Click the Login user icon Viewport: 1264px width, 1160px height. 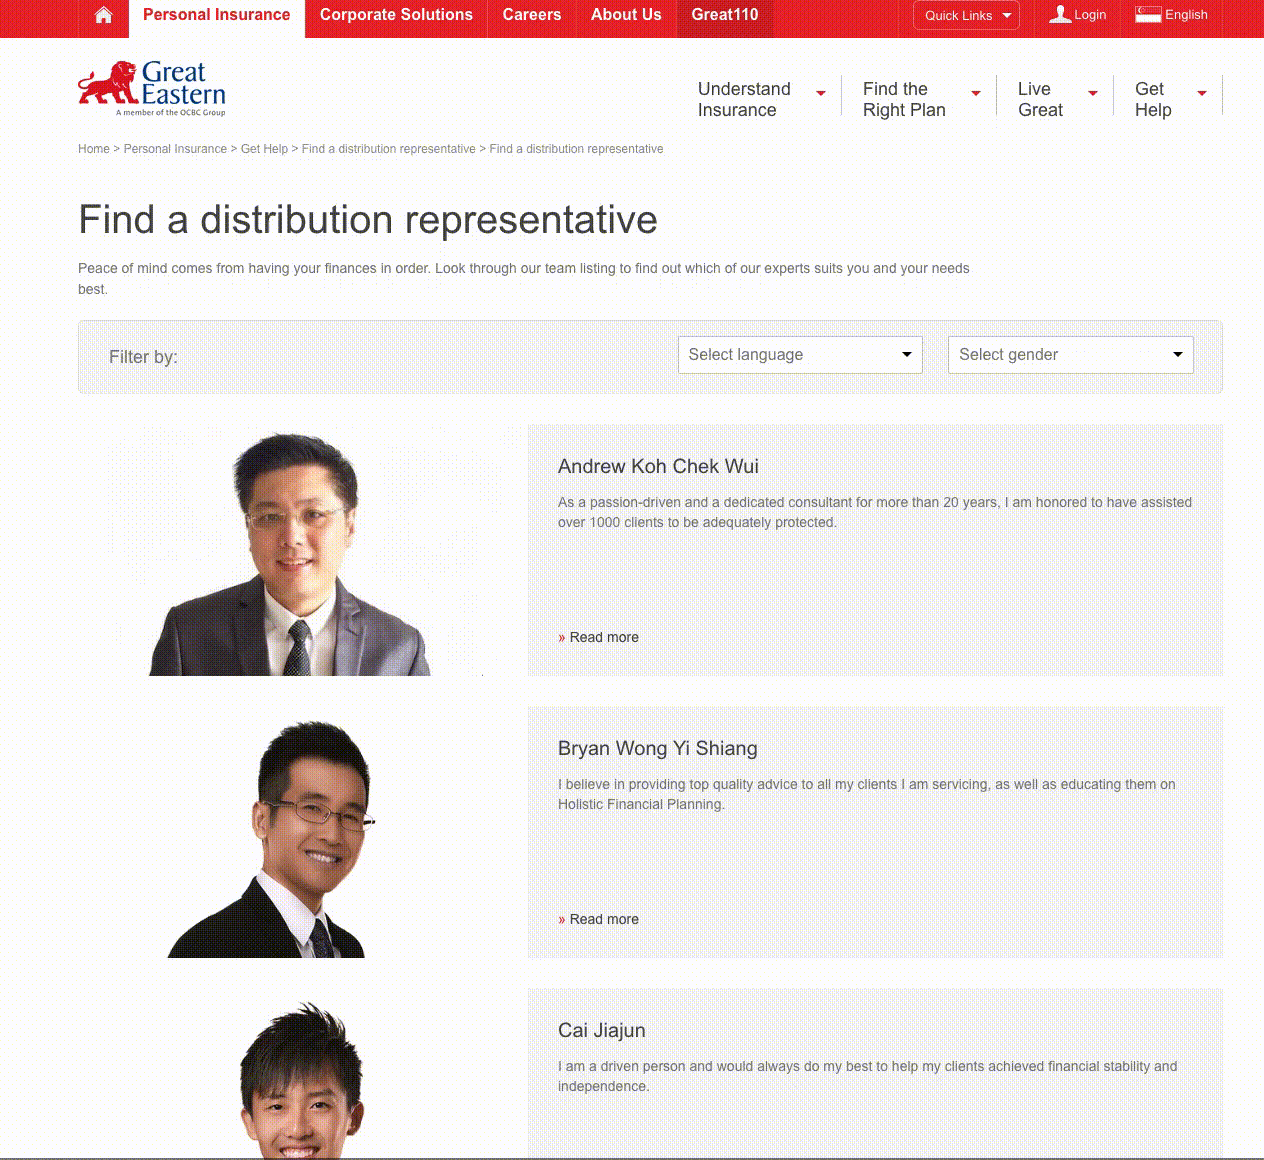pyautogui.click(x=1060, y=14)
